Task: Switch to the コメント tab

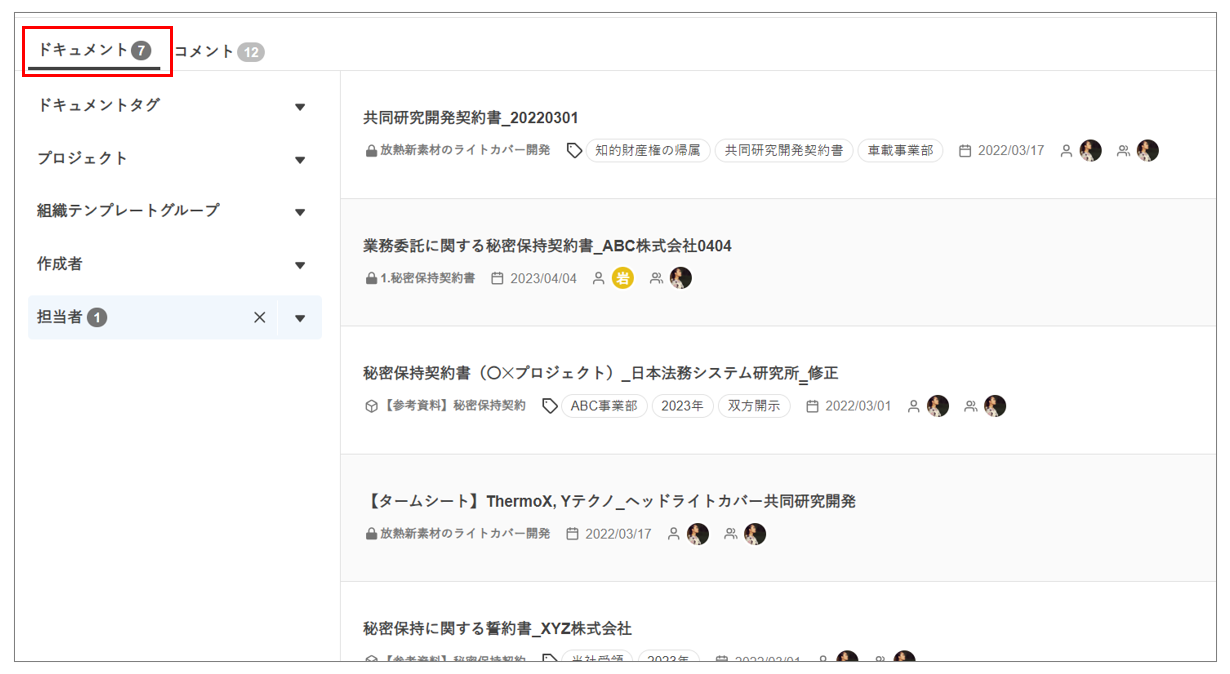Action: click(x=219, y=51)
